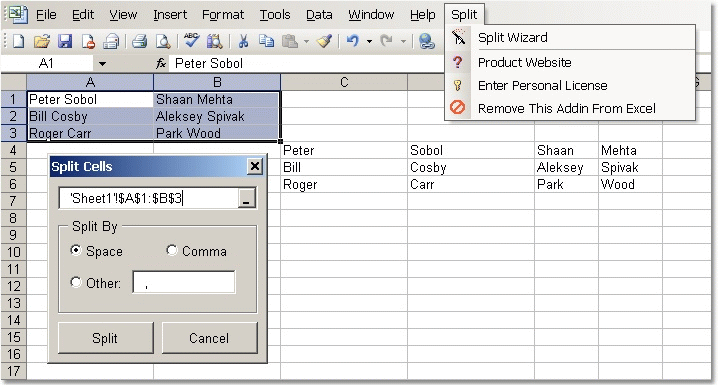Click the red prohibition remove icon
Viewport: 718px width, 387px height.
coord(457,108)
